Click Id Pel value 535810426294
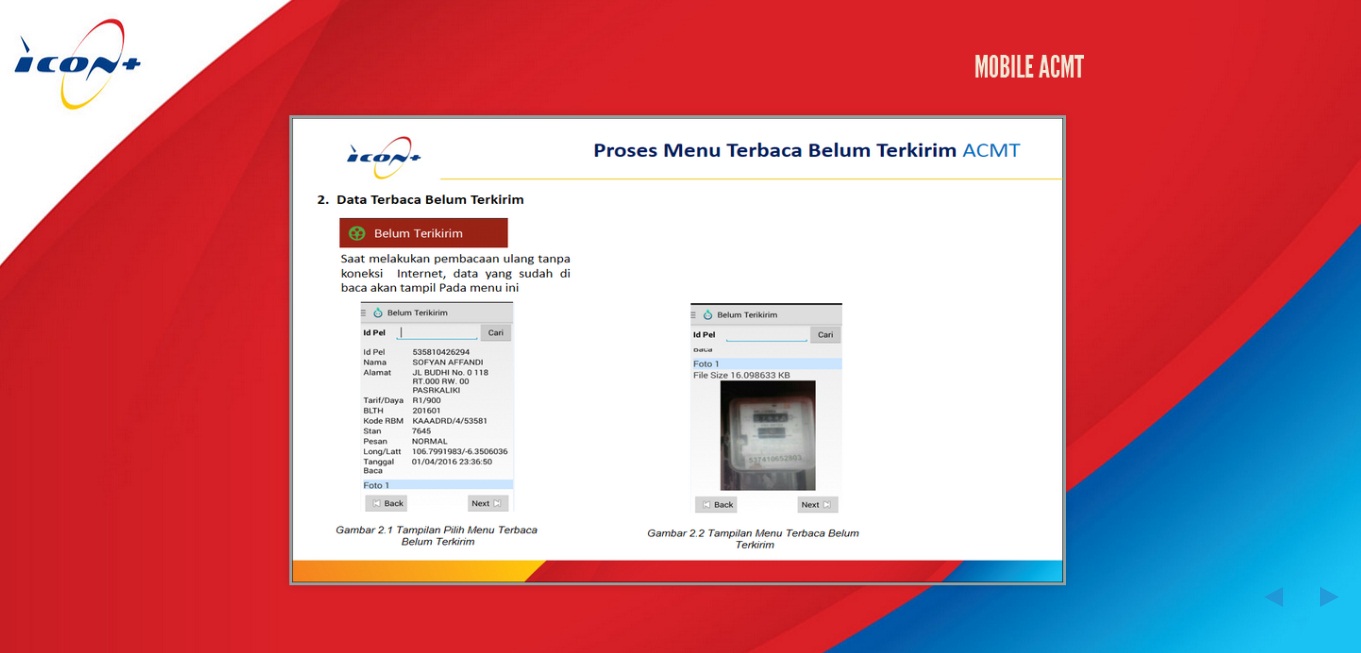 (441, 352)
